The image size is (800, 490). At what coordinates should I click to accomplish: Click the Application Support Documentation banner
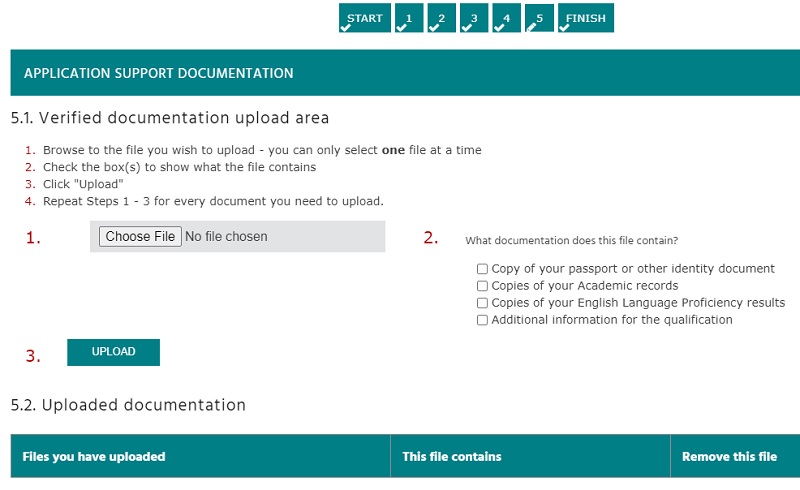tap(400, 73)
